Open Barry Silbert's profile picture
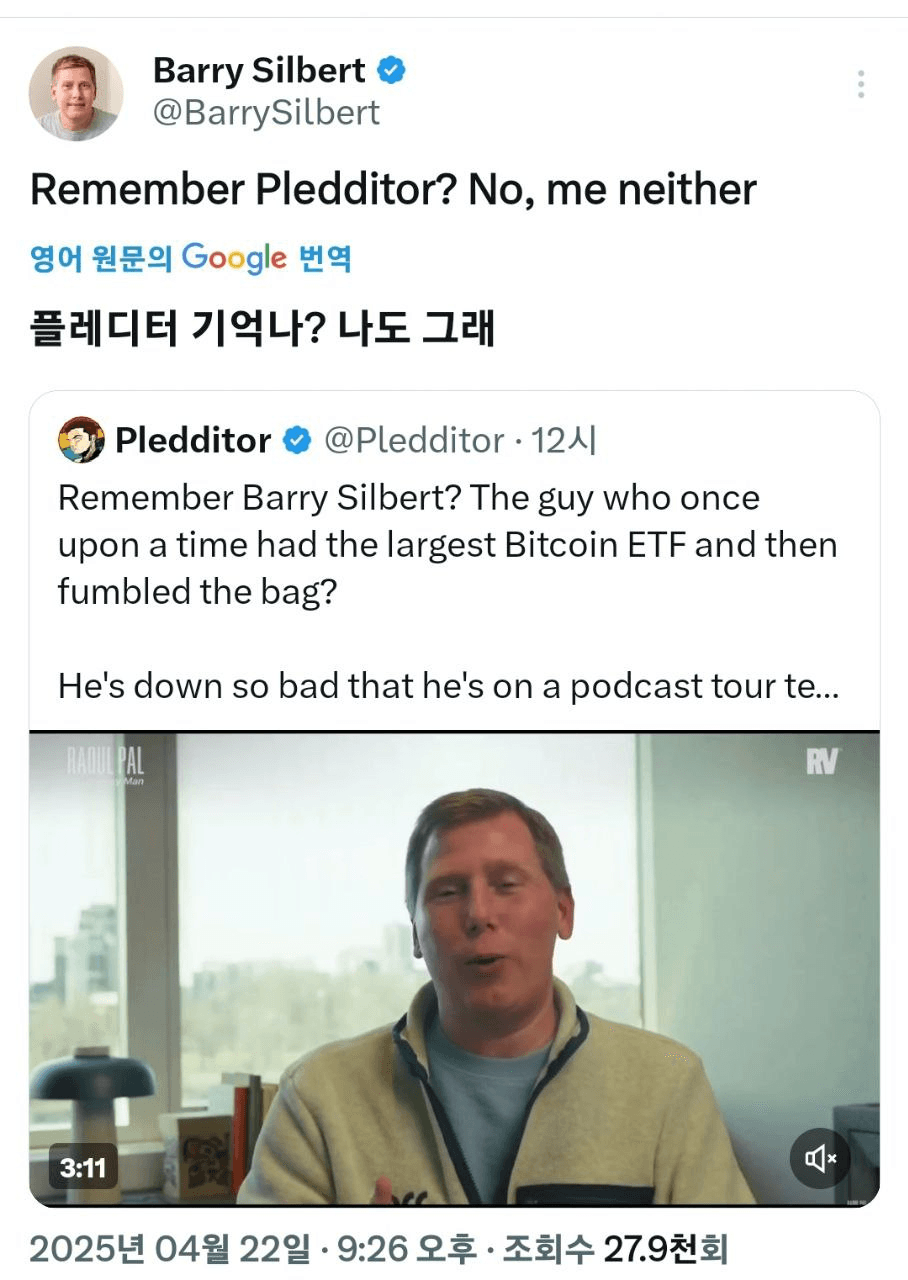908x1280 pixels. pyautogui.click(x=75, y=93)
